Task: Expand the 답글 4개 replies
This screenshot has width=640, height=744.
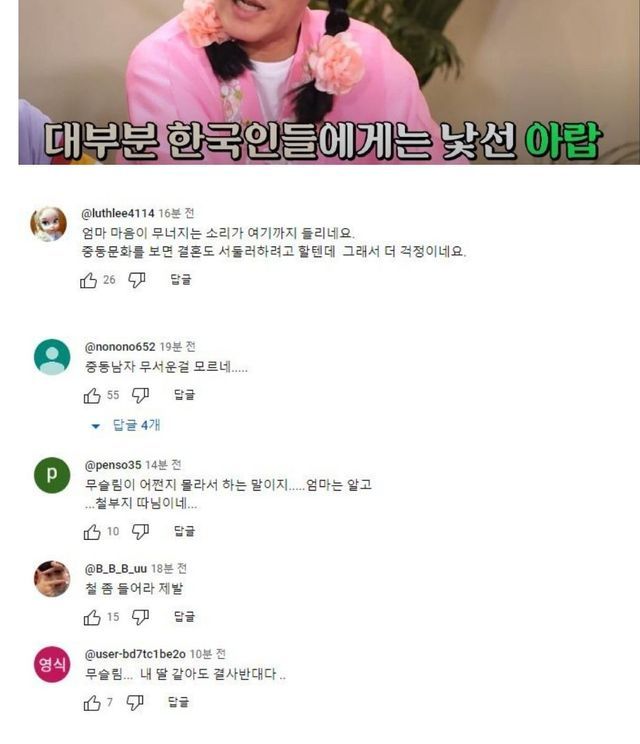Action: point(126,425)
